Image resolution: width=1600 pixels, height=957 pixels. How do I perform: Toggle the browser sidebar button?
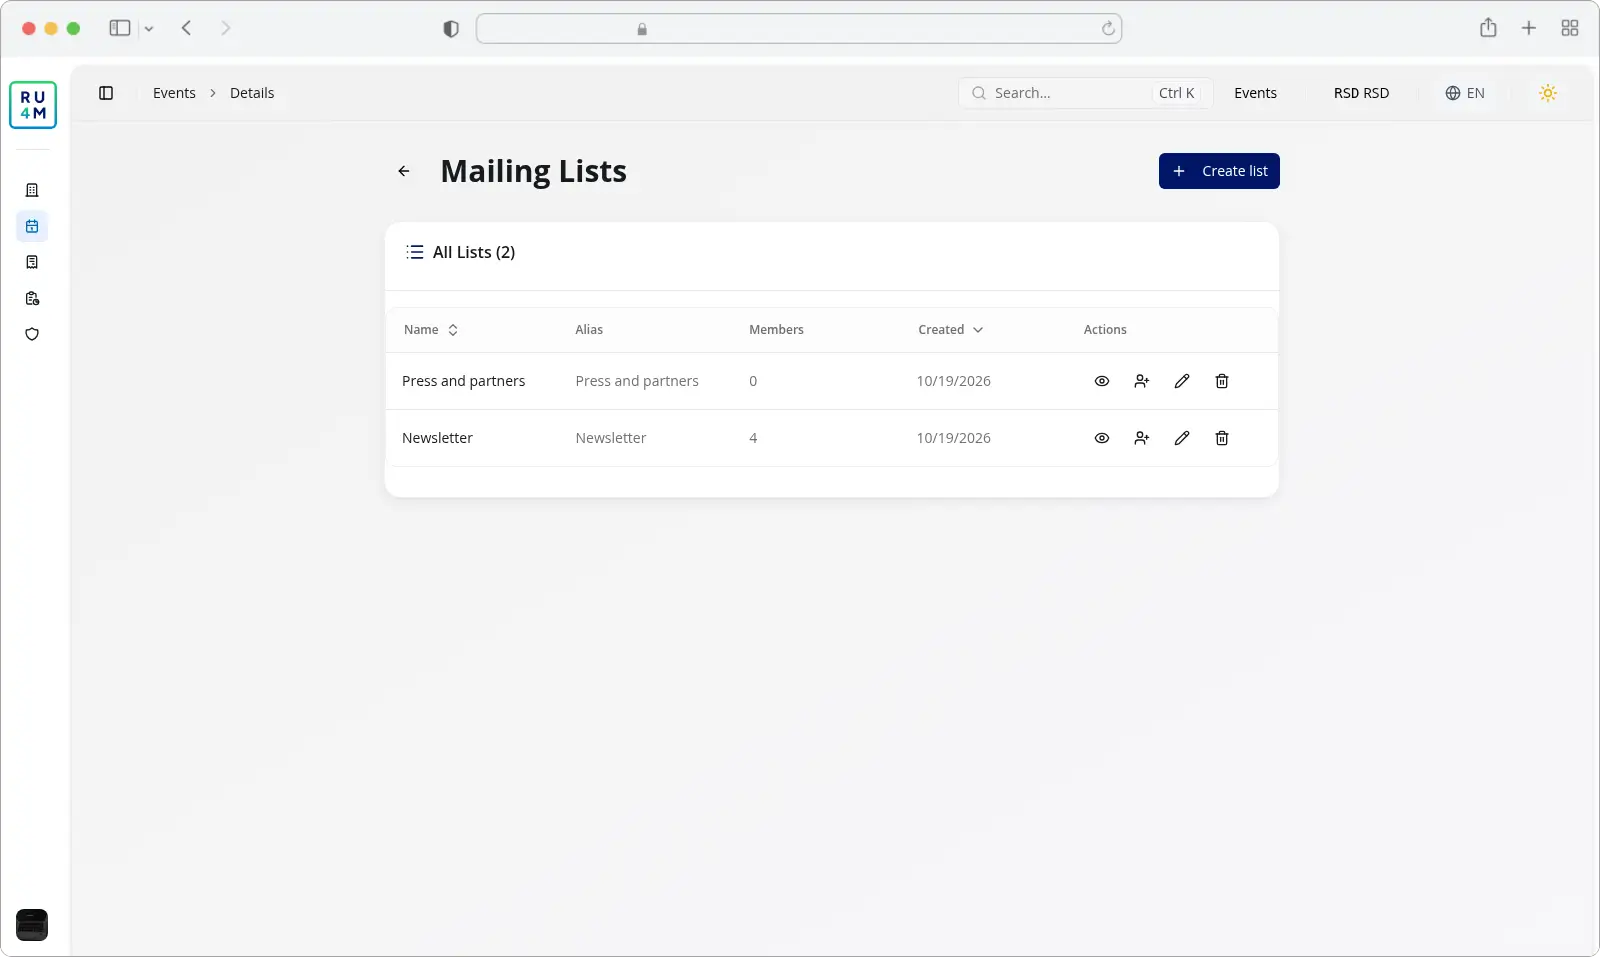point(120,28)
